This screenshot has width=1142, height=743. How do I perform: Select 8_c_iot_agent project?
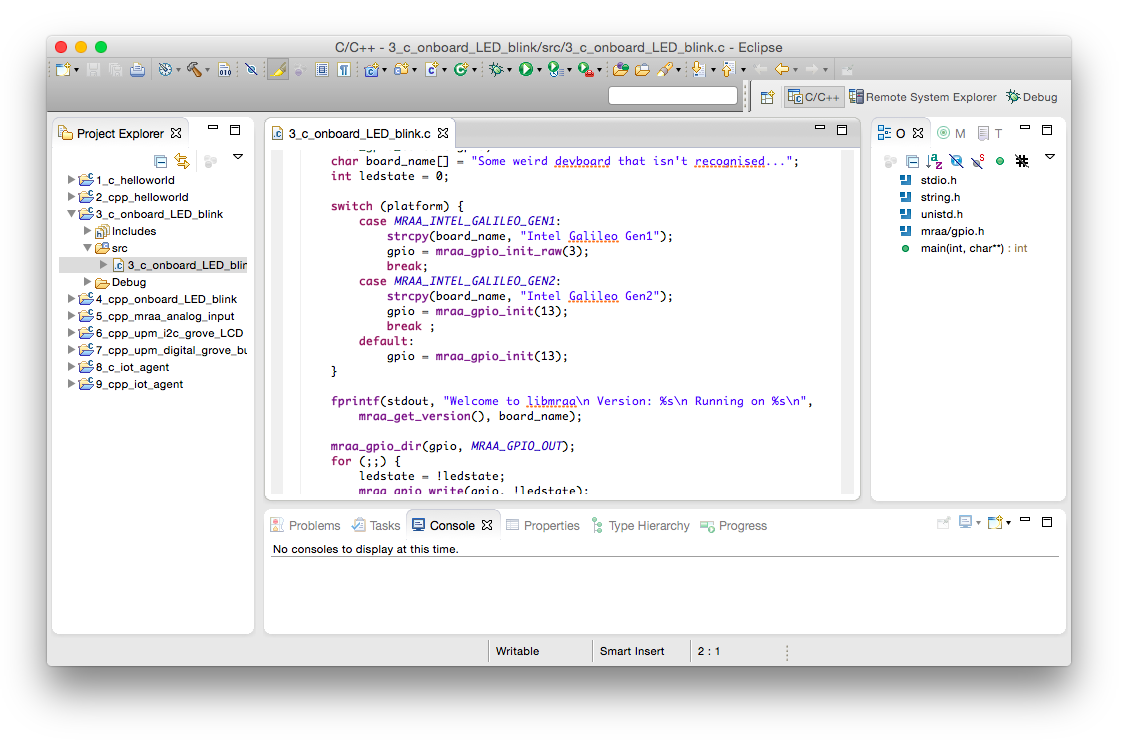point(125,367)
